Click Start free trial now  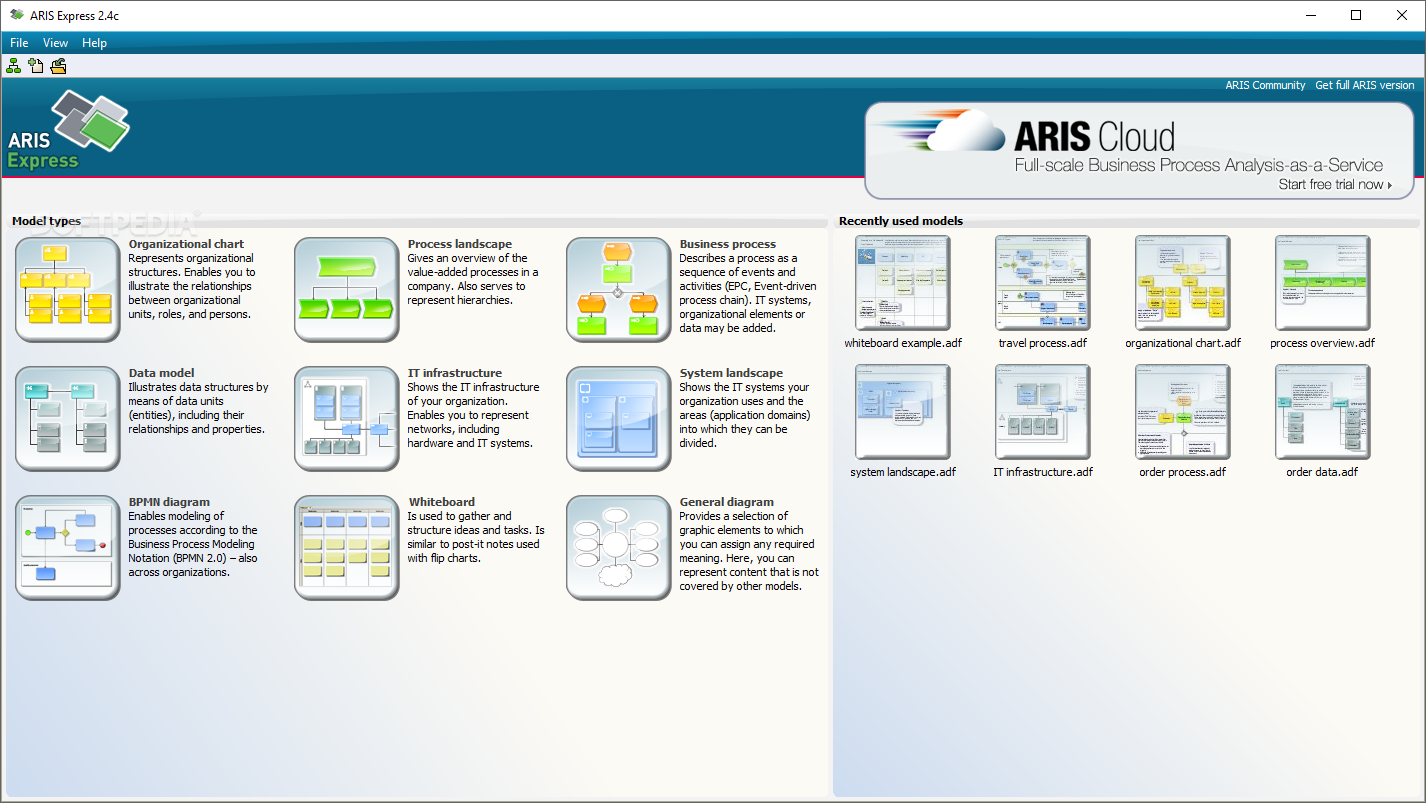click(x=1335, y=184)
